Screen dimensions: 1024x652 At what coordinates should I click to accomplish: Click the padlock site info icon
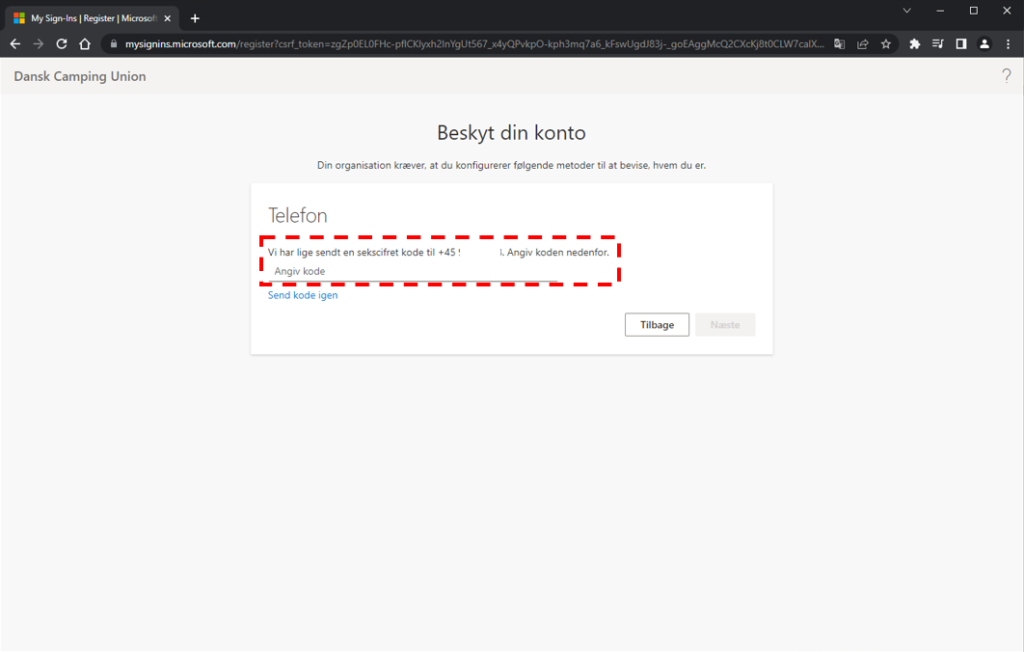pyautogui.click(x=114, y=44)
